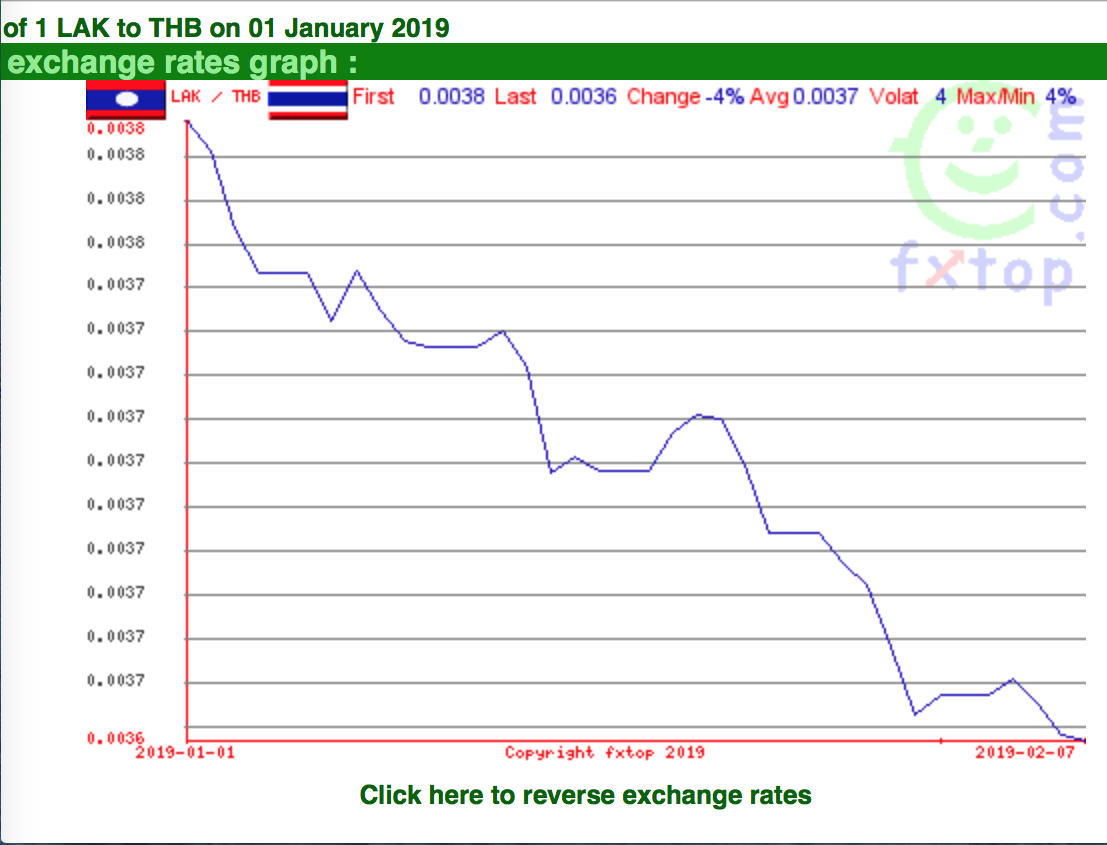Click the exchange rates graph heading
This screenshot has width=1107, height=845.
182,62
